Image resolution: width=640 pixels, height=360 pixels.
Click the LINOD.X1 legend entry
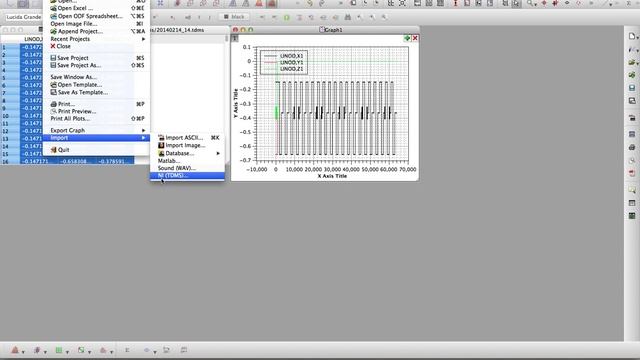click(x=291, y=56)
